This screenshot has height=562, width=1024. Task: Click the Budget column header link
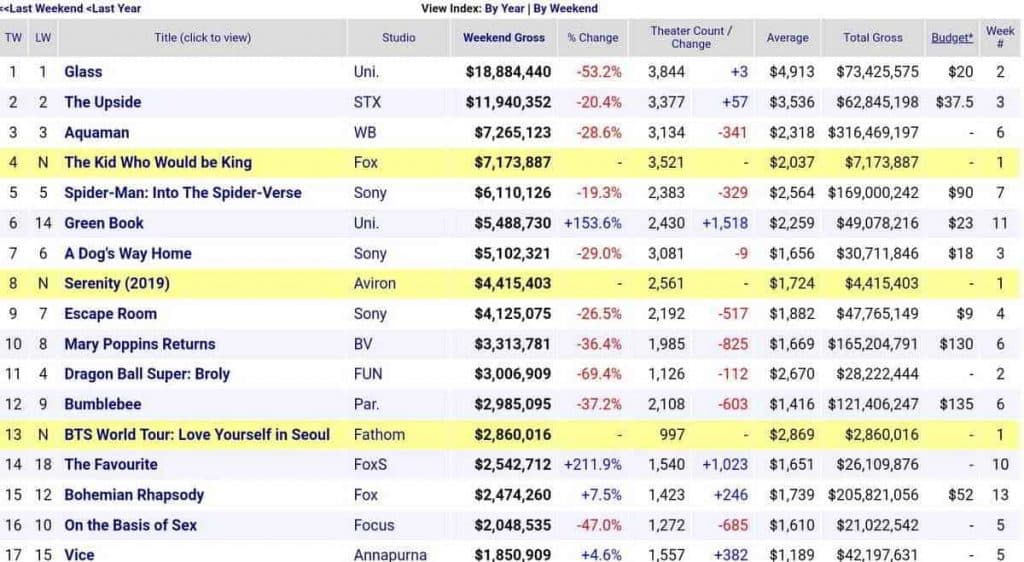click(950, 38)
